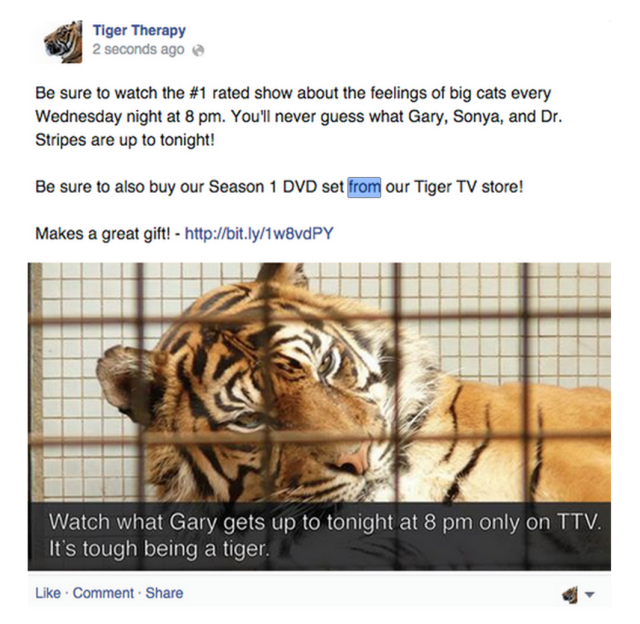
Task: Open the Tiger Therapy profile picture
Action: 63,41
